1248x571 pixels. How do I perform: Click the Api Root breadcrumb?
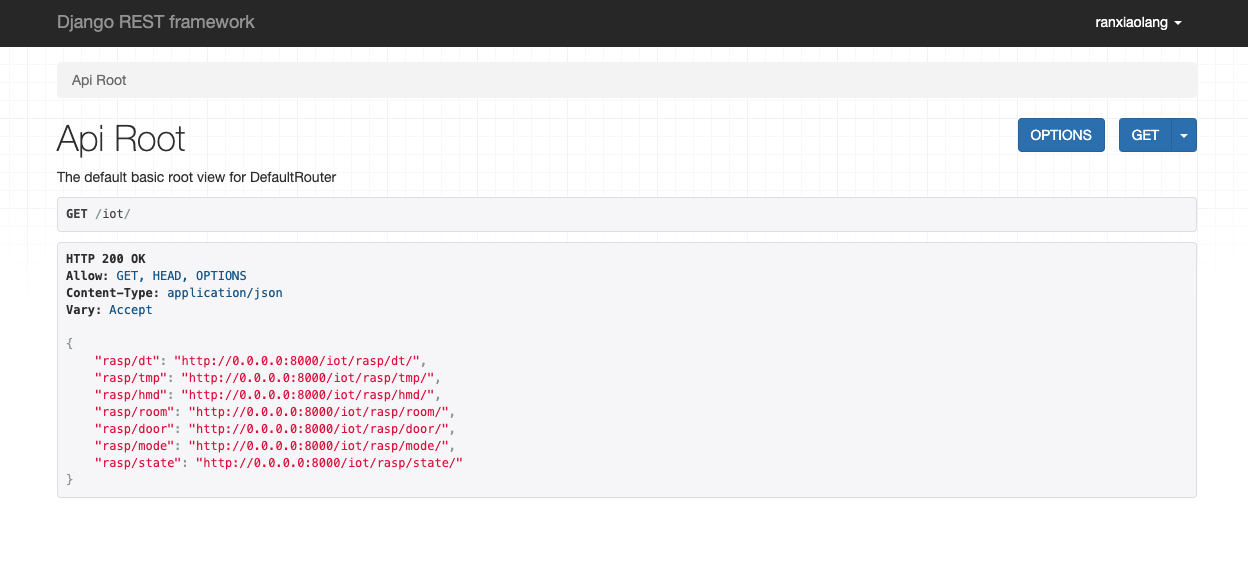[x=99, y=80]
